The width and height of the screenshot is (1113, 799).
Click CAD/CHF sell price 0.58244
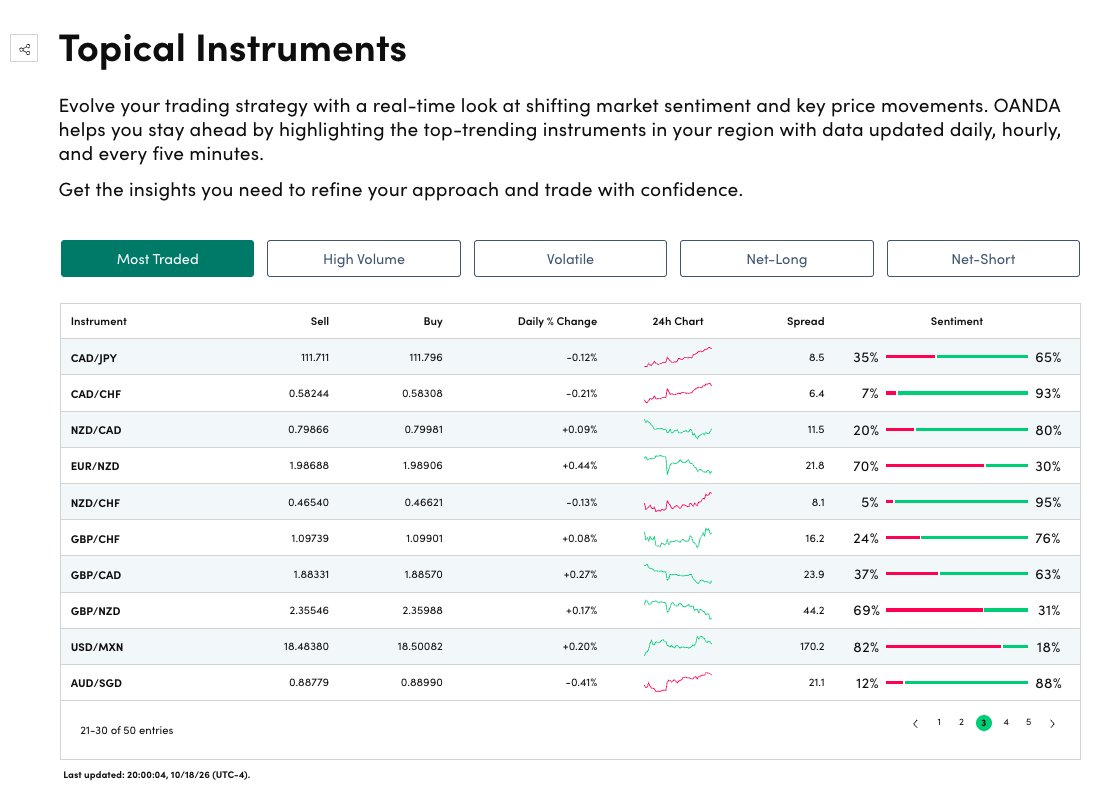coord(309,393)
